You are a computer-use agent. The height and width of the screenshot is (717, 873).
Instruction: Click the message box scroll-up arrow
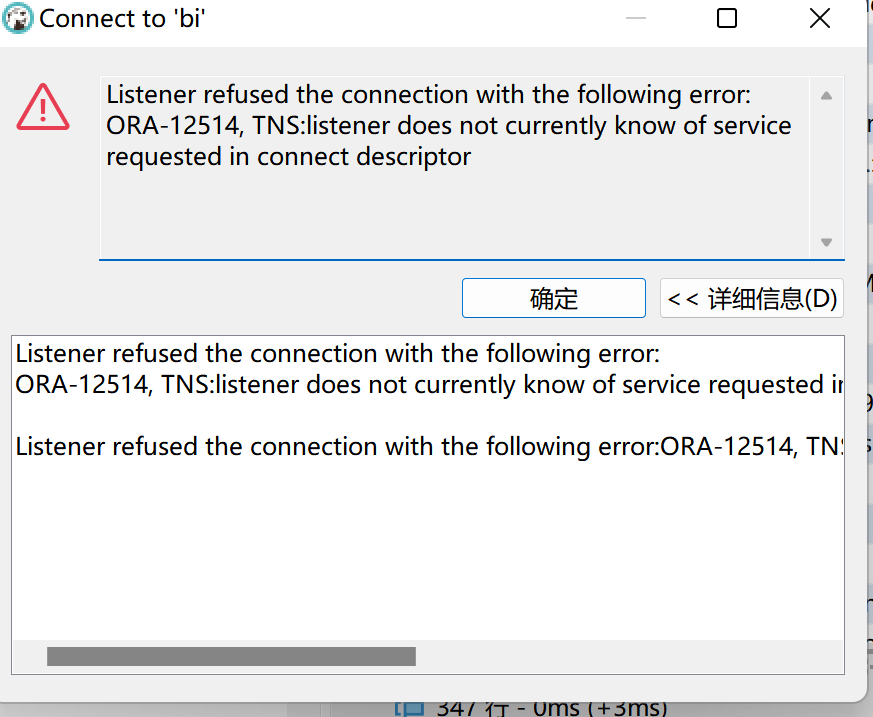tap(826, 96)
